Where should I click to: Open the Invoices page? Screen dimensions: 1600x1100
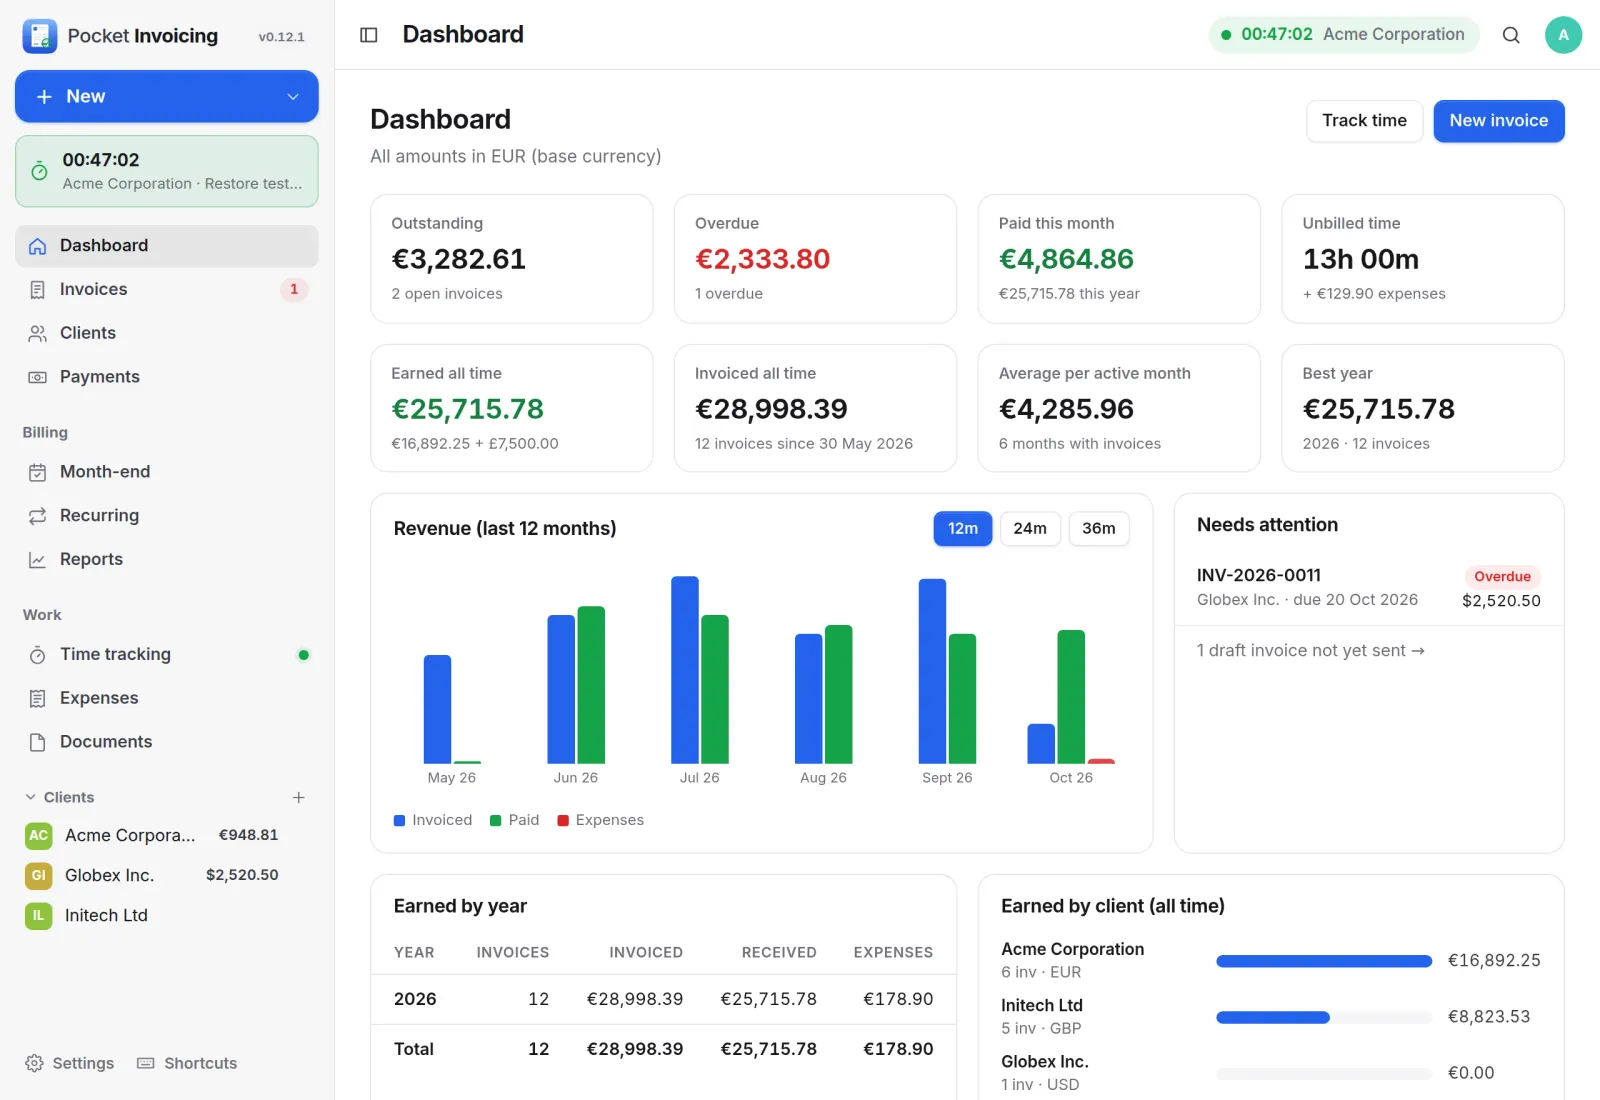click(167, 290)
